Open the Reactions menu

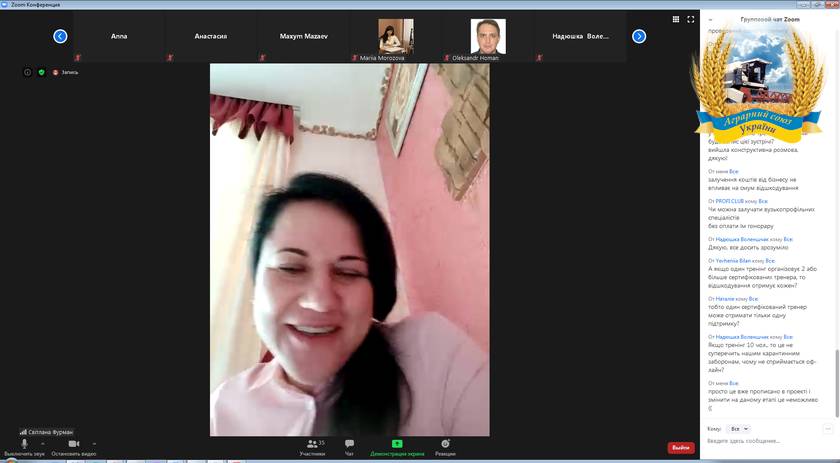445,447
